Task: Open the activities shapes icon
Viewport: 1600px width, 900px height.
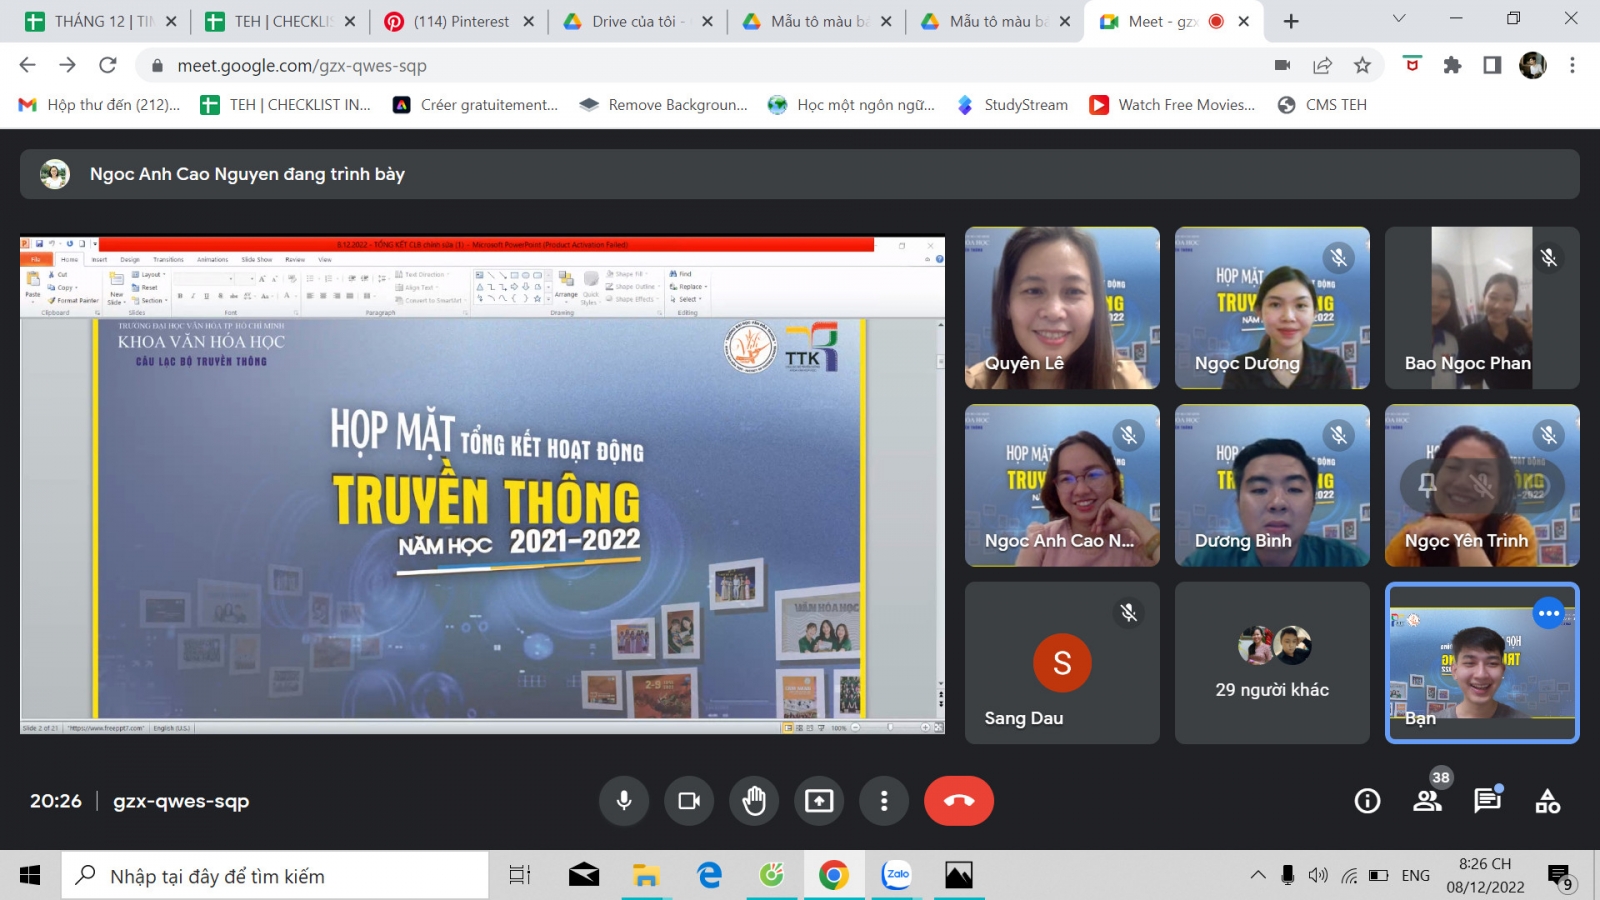Action: [1547, 801]
